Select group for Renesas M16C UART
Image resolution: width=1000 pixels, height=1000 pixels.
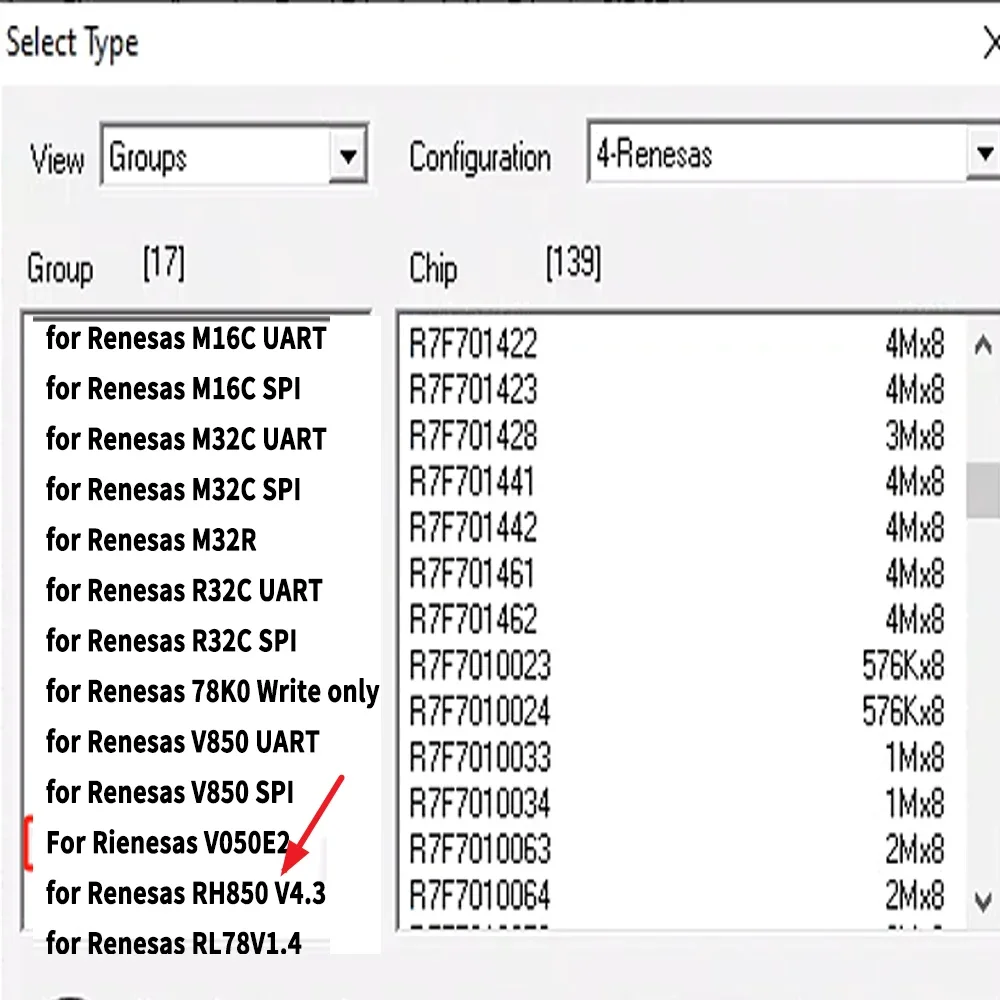point(186,338)
